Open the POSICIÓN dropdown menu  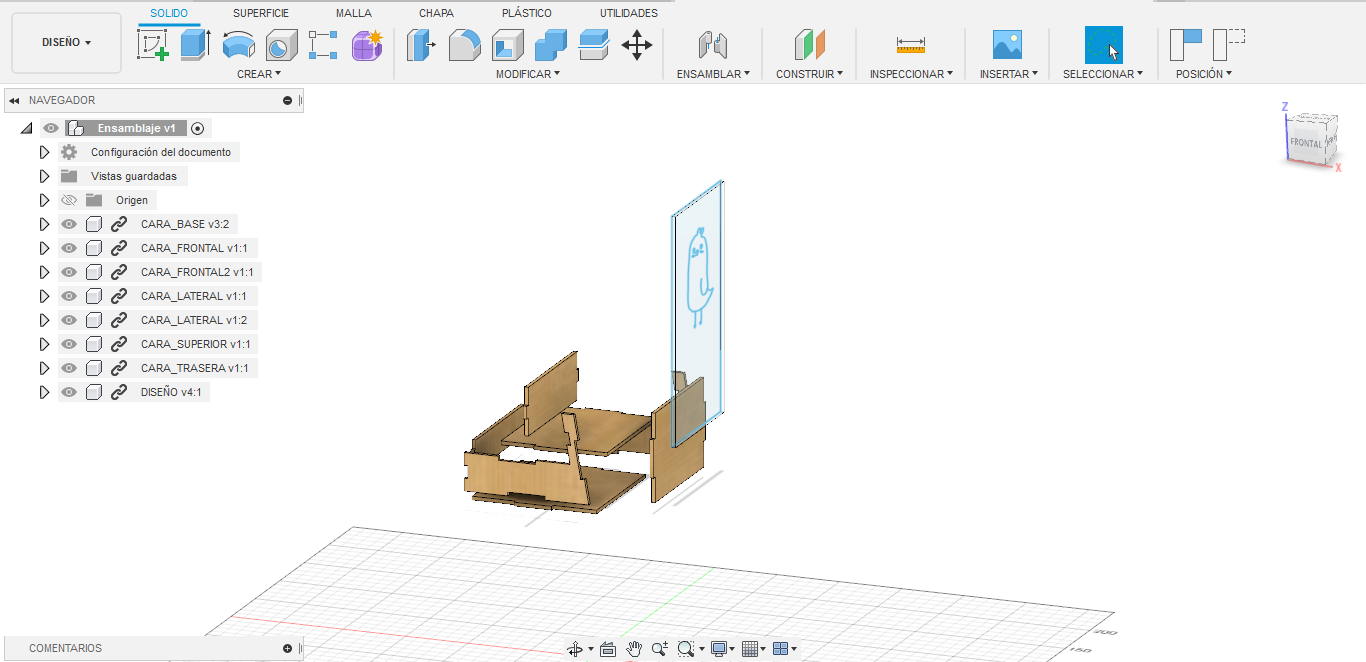(1204, 74)
